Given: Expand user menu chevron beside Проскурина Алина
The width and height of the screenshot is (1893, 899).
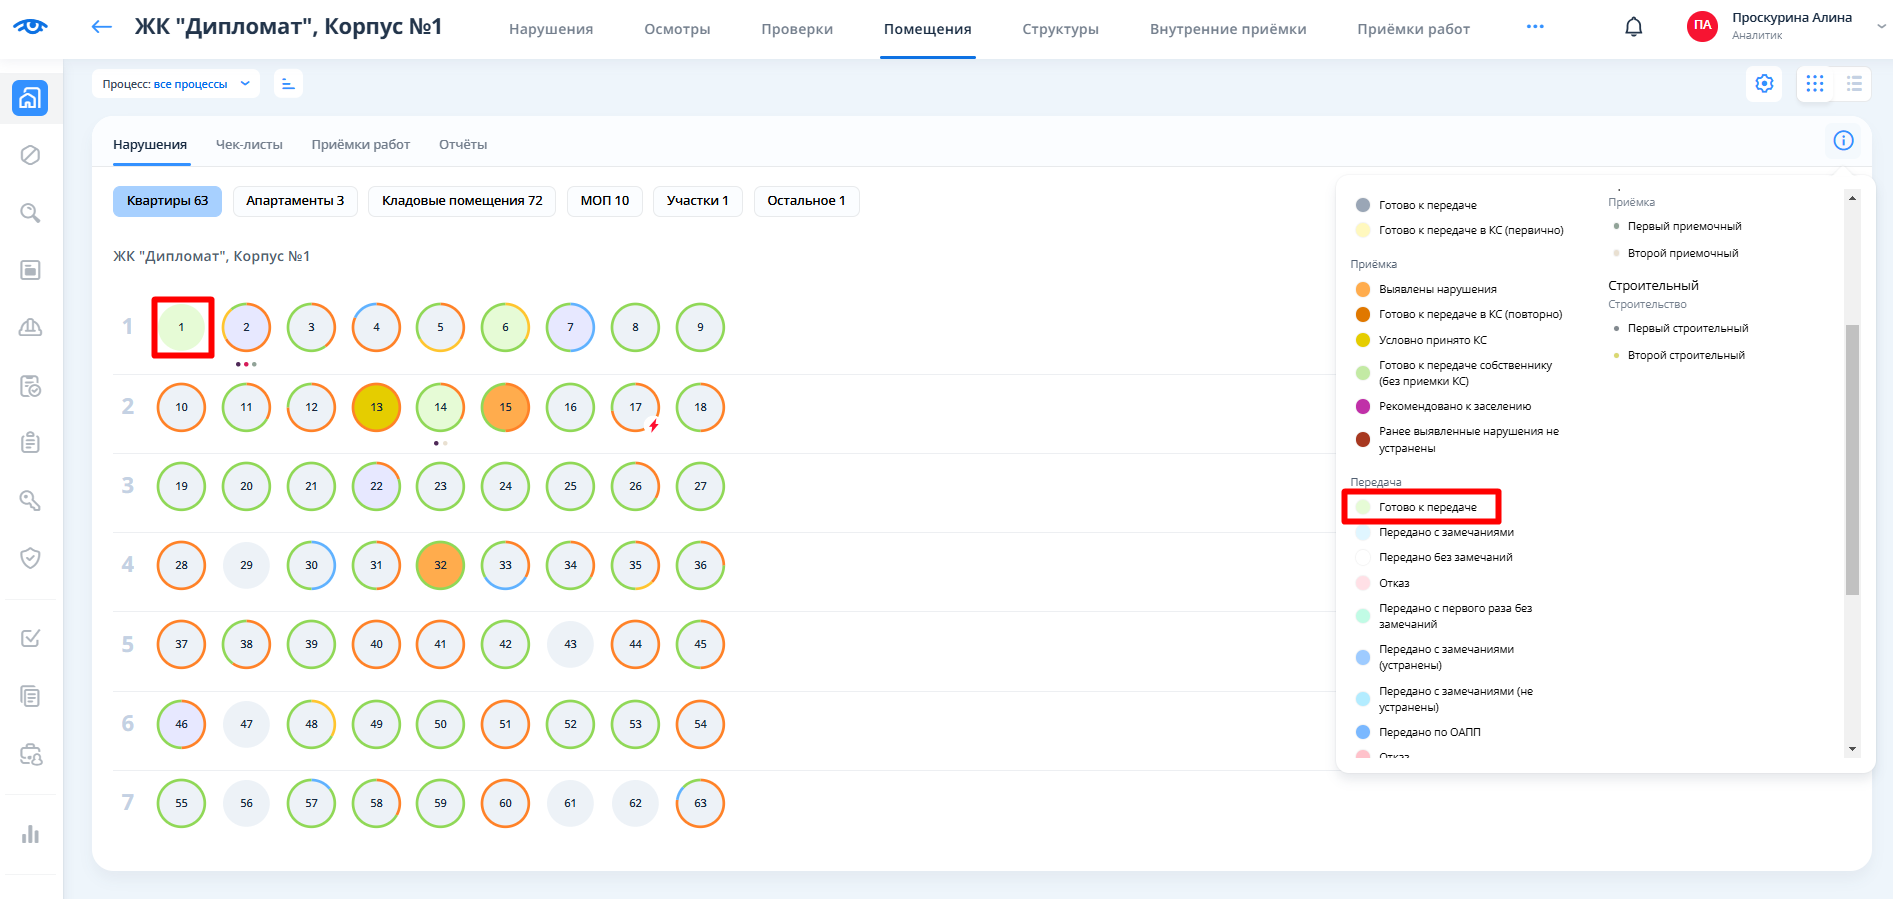Looking at the screenshot, I should (1880, 27).
